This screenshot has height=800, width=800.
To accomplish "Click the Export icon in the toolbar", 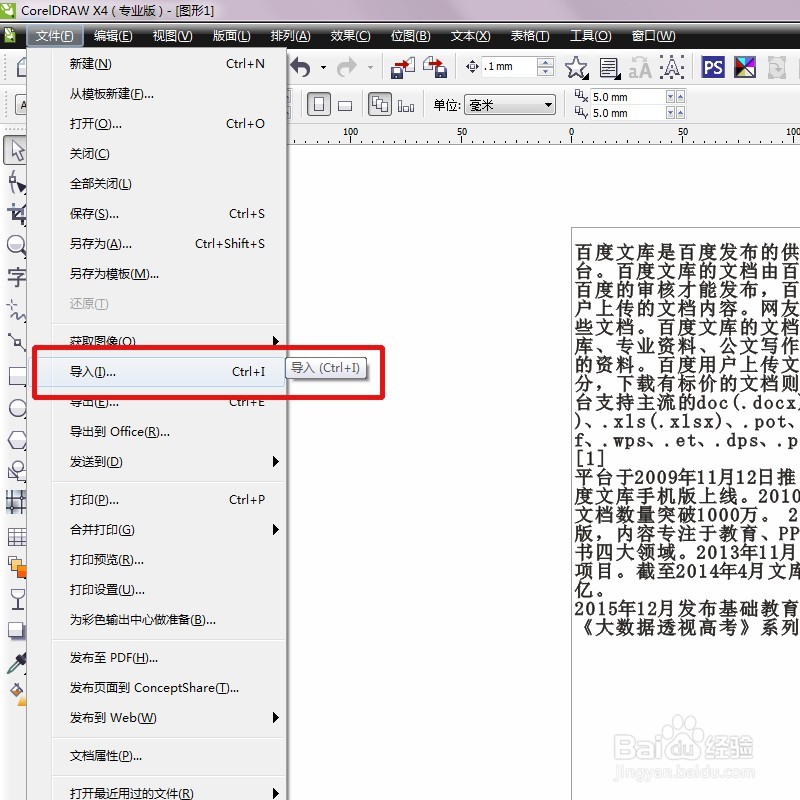I will click(435, 67).
